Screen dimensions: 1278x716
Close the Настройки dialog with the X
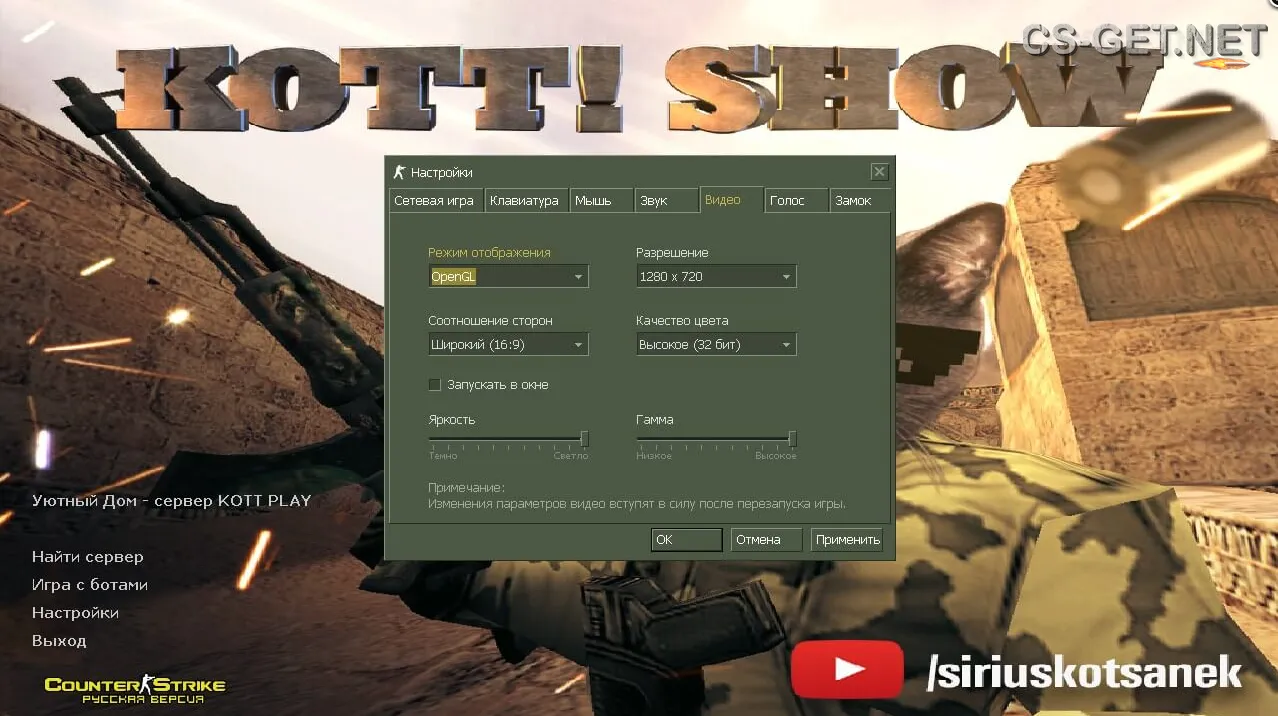click(x=879, y=172)
